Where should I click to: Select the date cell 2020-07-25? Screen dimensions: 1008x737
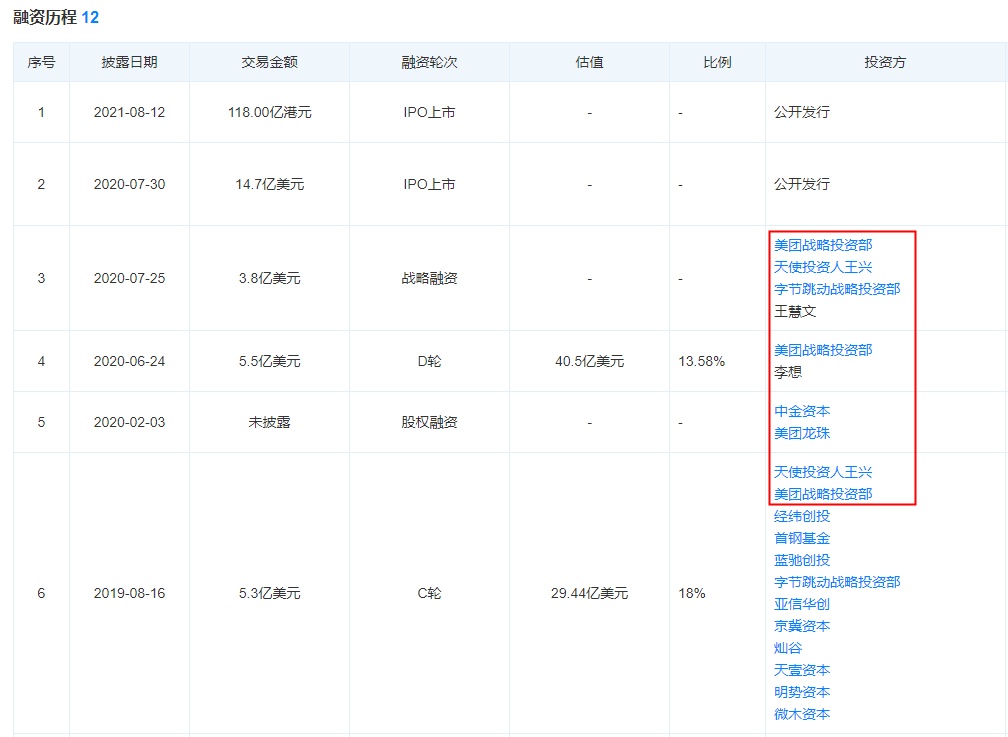point(129,278)
